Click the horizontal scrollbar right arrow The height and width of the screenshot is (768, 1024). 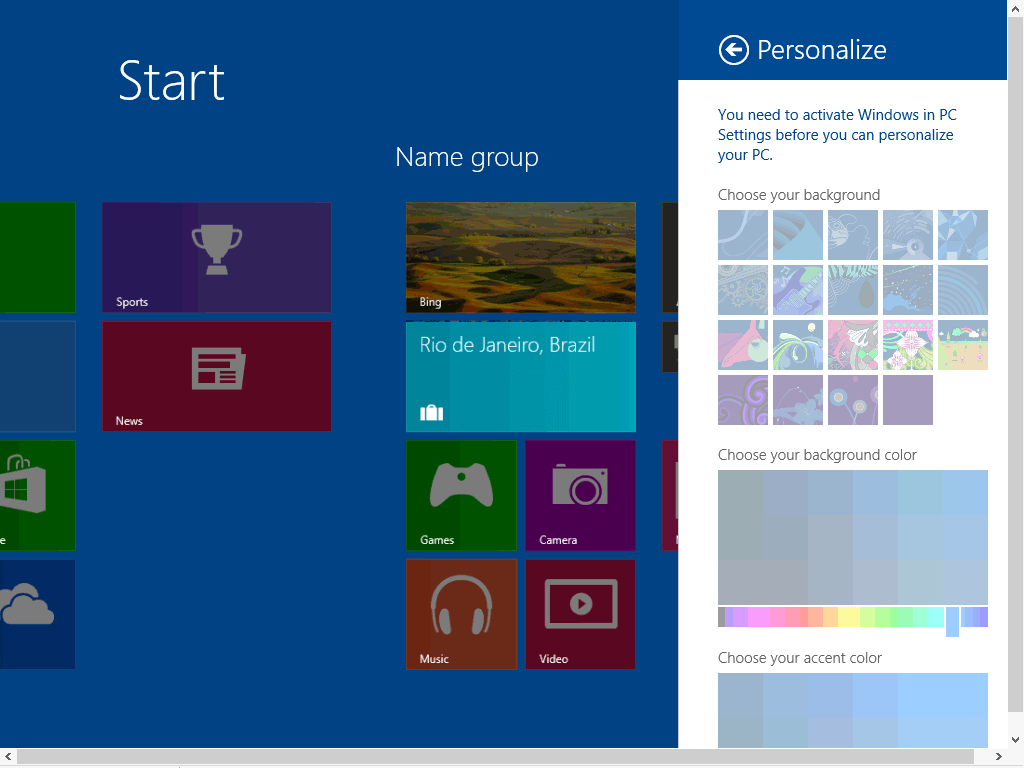[x=999, y=757]
